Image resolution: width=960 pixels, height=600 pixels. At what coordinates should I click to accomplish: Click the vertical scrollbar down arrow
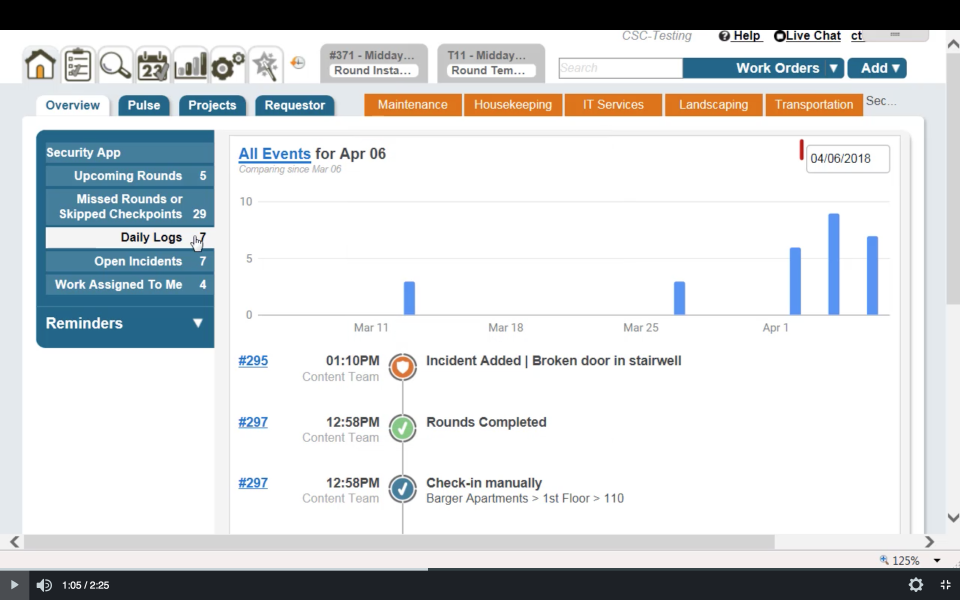coord(953,518)
